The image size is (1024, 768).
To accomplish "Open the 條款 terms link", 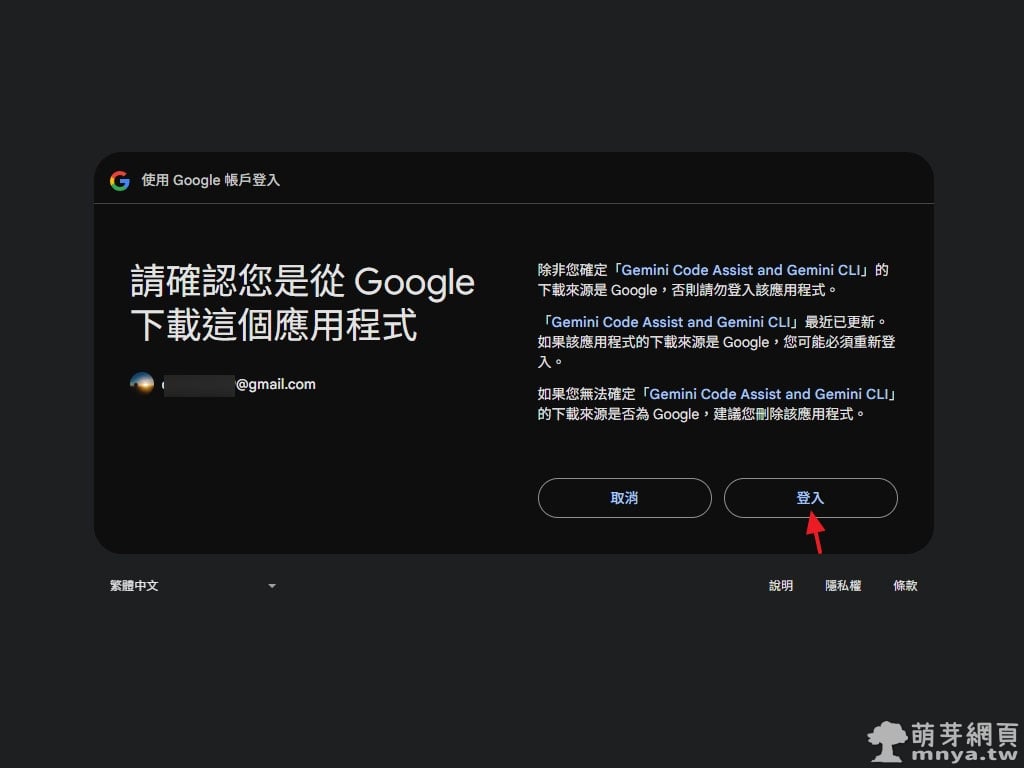I will tap(905, 586).
